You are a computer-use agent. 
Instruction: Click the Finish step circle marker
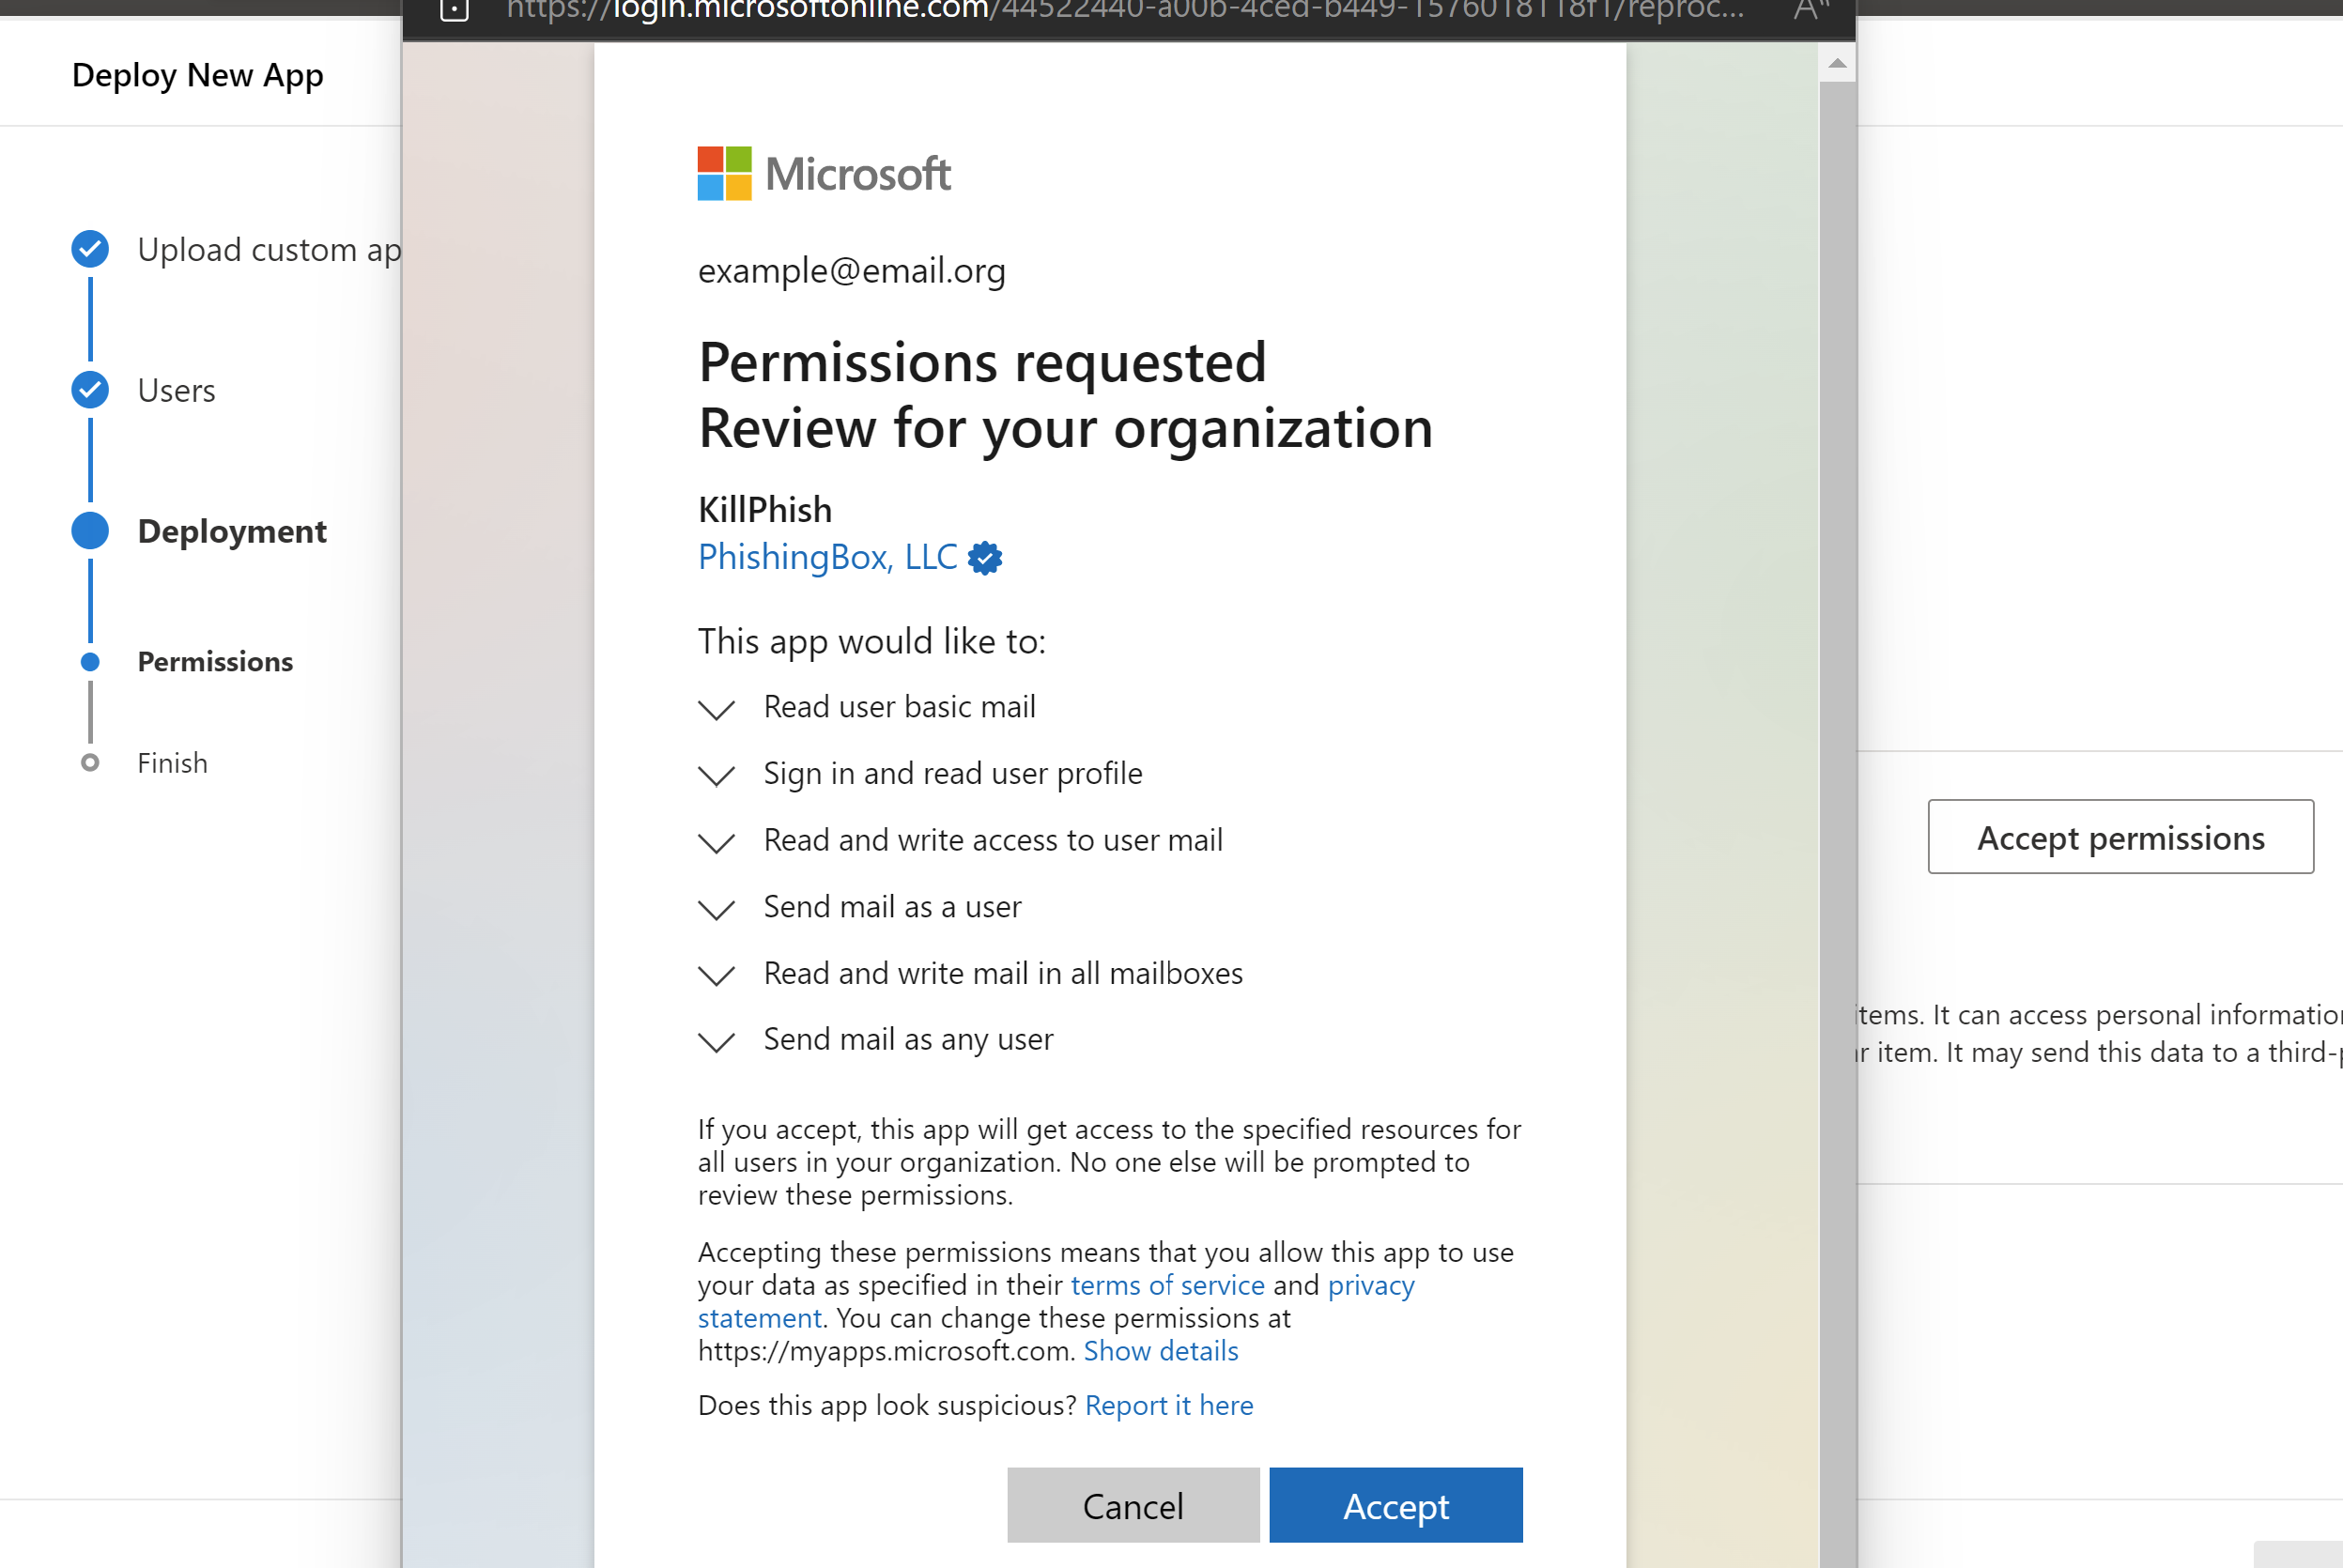click(x=90, y=763)
